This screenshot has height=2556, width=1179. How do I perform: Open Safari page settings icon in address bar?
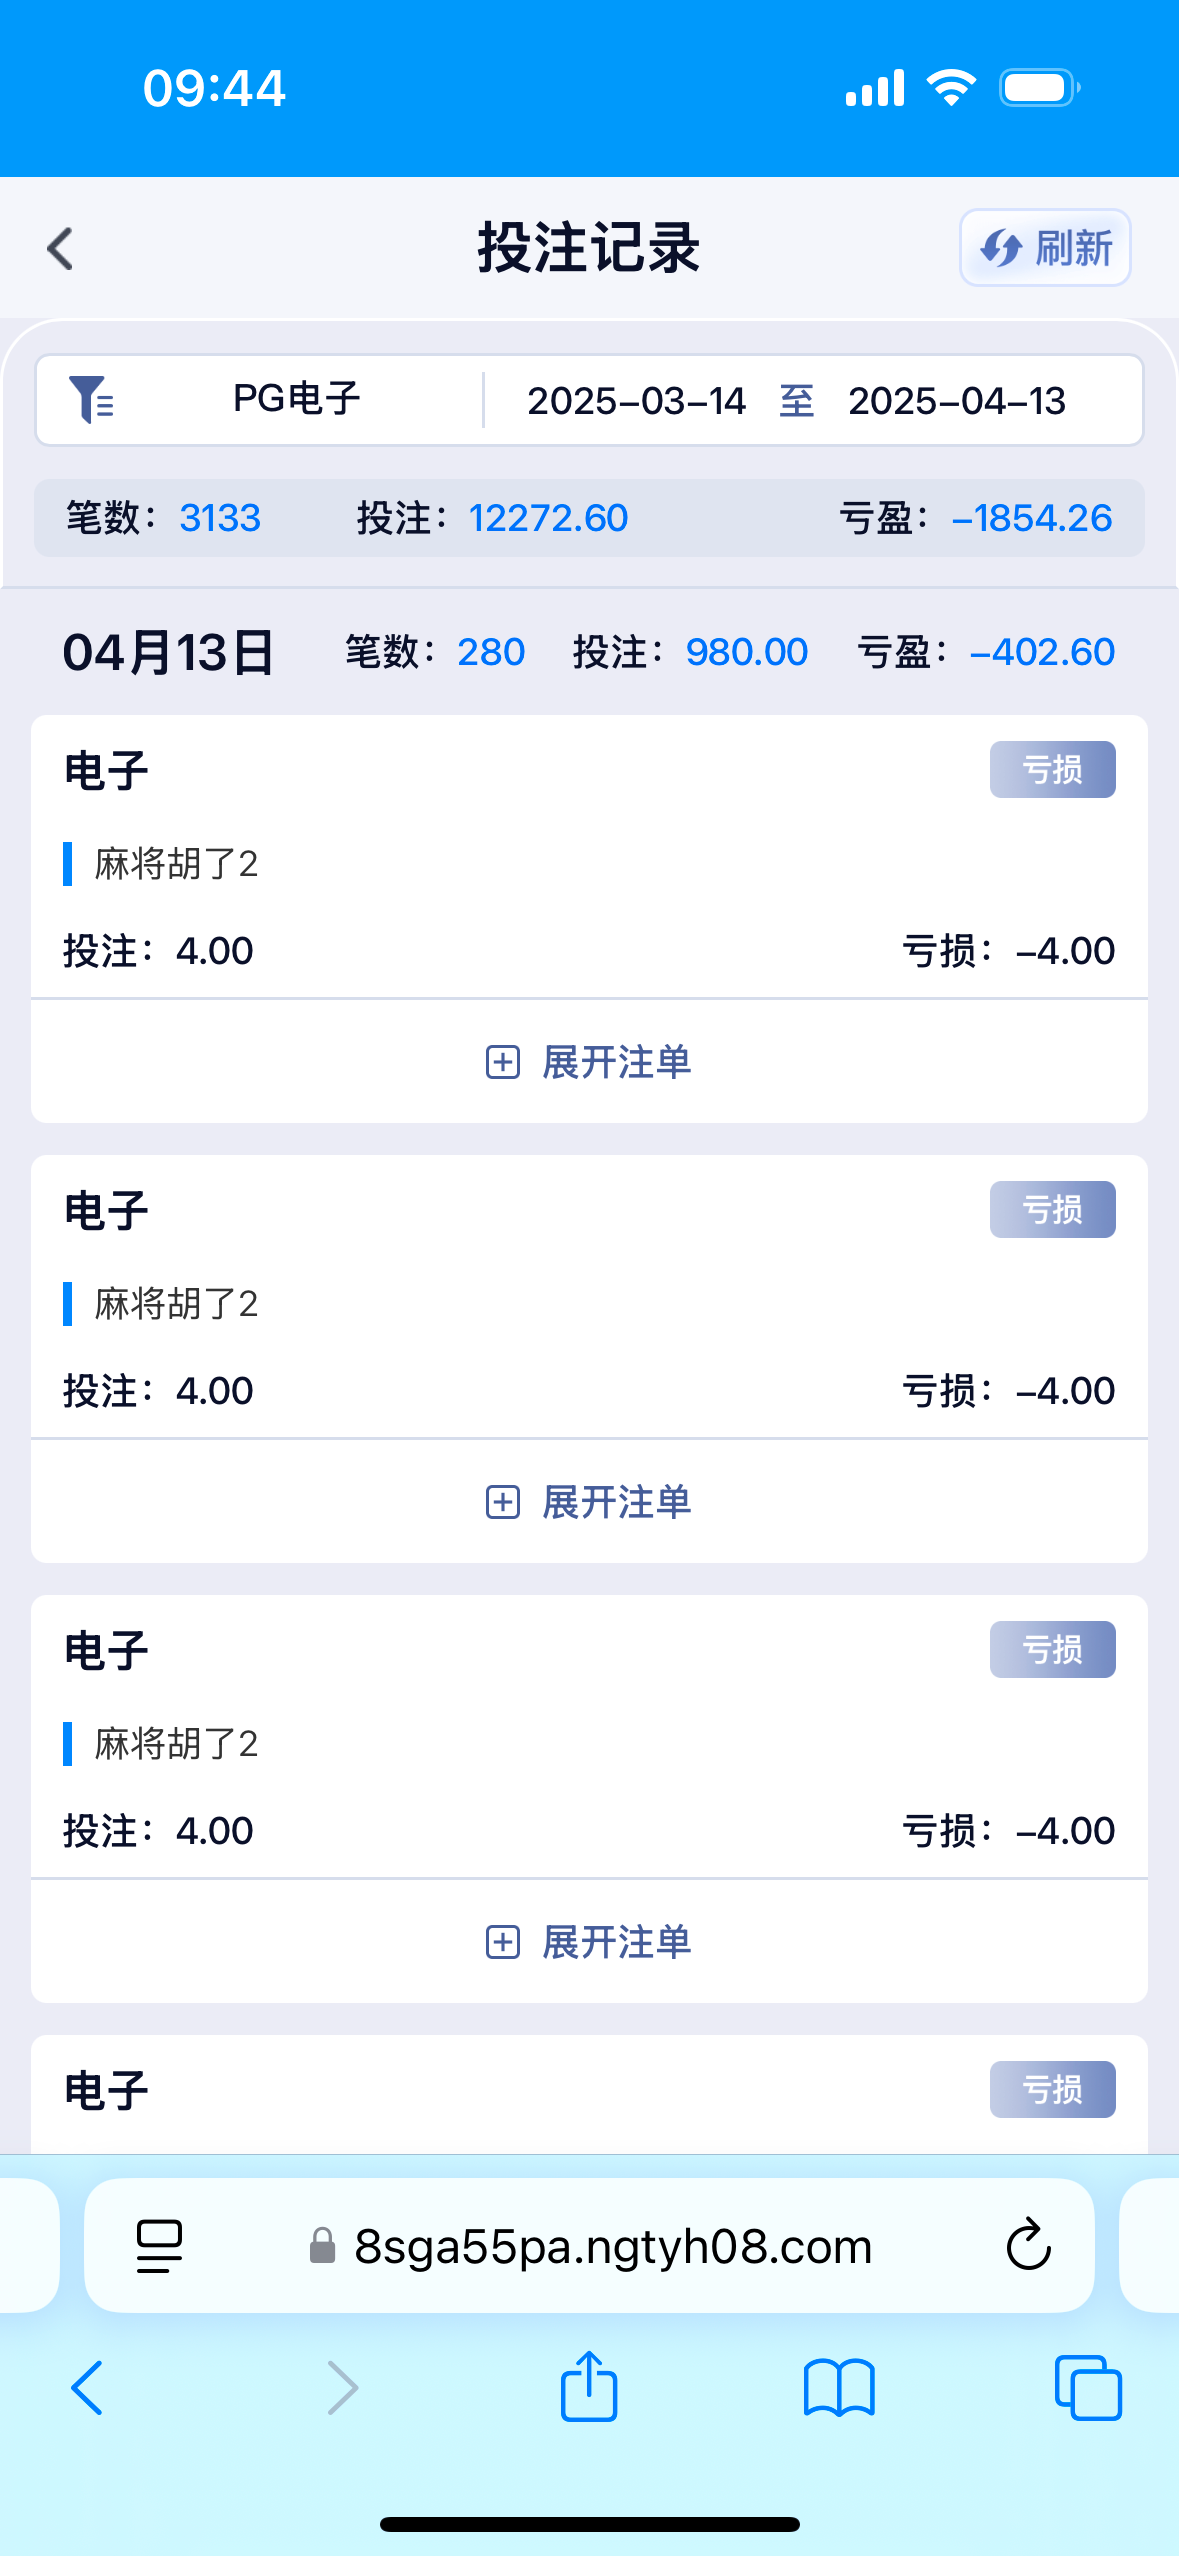(159, 2246)
